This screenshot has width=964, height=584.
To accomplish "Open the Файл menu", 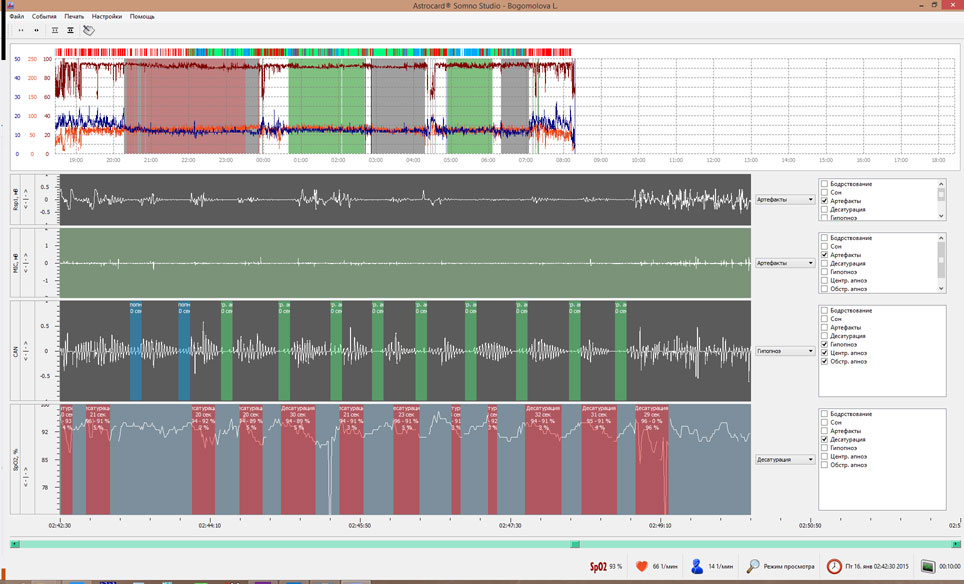I will [x=15, y=17].
